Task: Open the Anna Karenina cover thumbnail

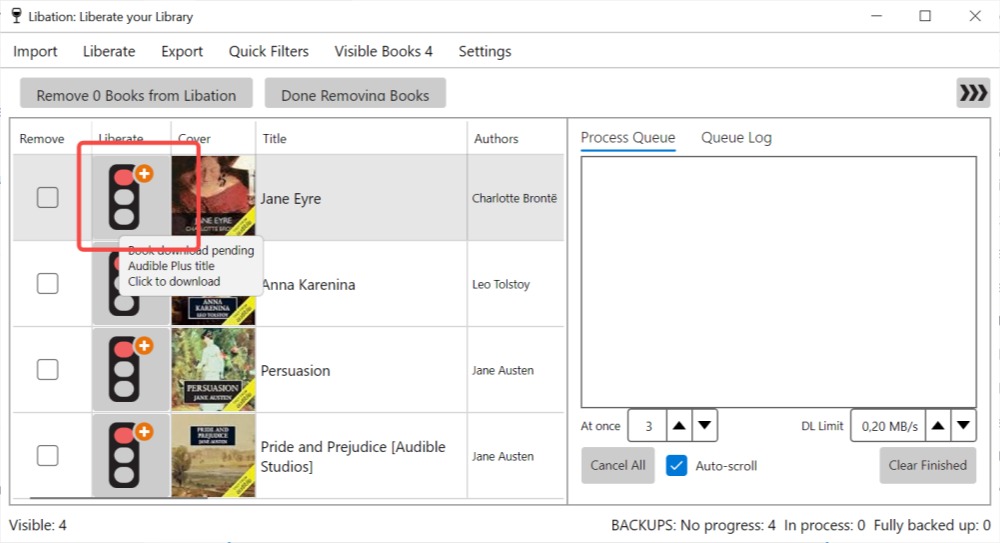Action: point(213,311)
